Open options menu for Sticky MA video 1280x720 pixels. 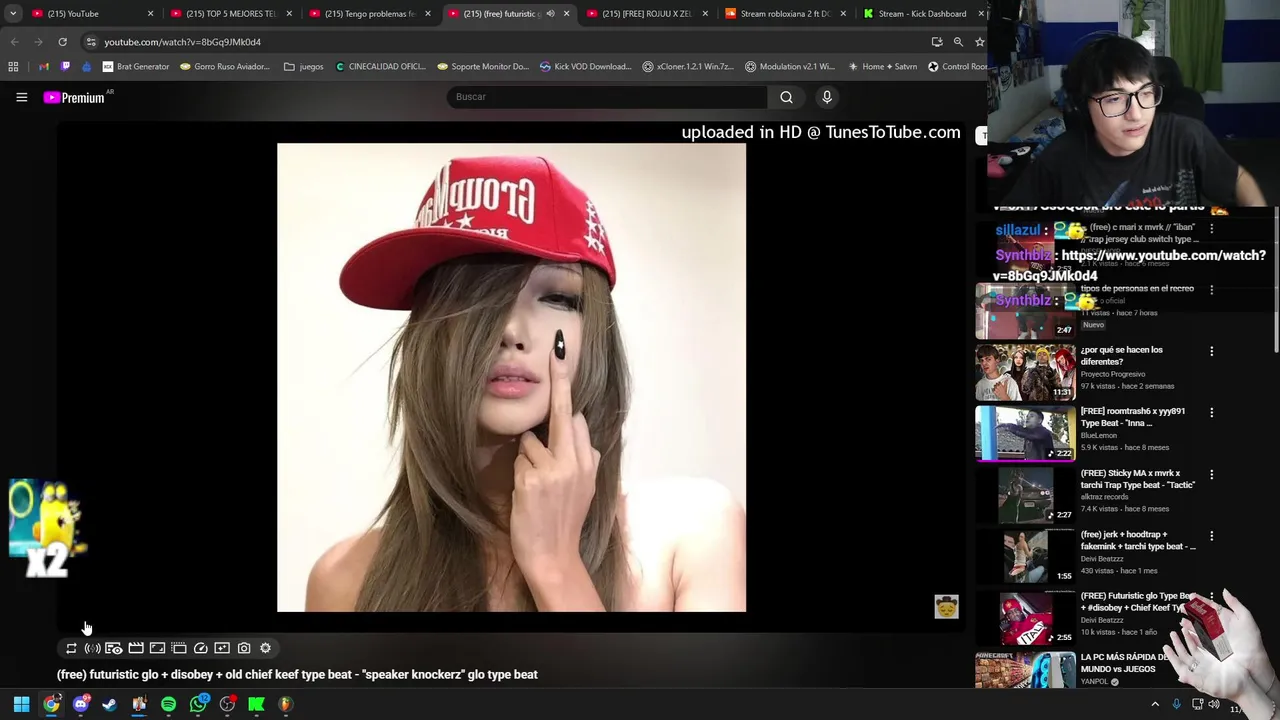(1212, 474)
